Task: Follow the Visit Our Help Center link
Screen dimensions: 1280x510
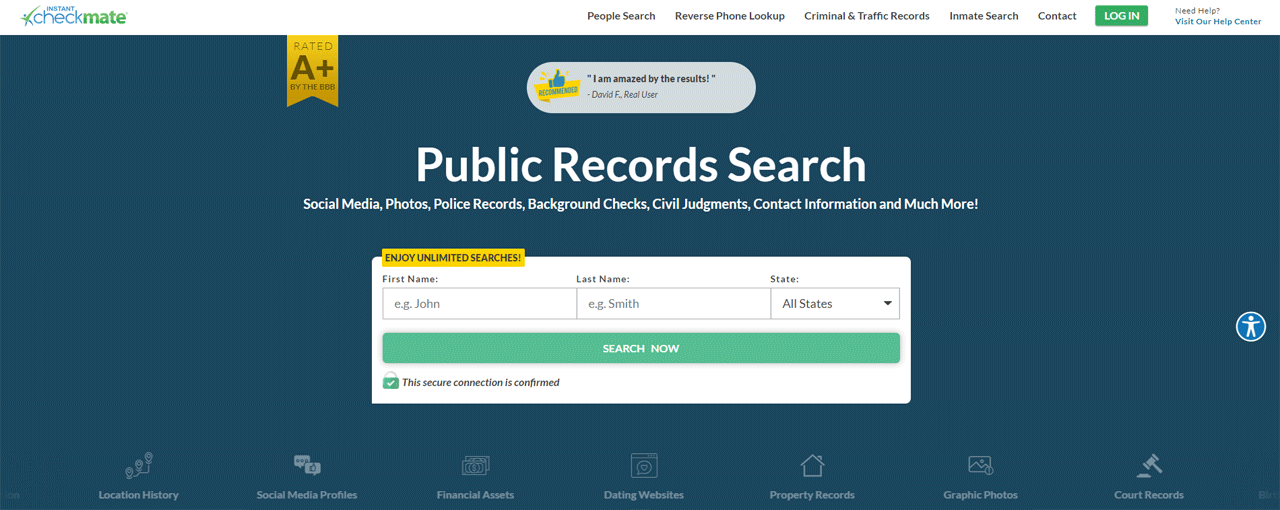Action: [x=1218, y=22]
